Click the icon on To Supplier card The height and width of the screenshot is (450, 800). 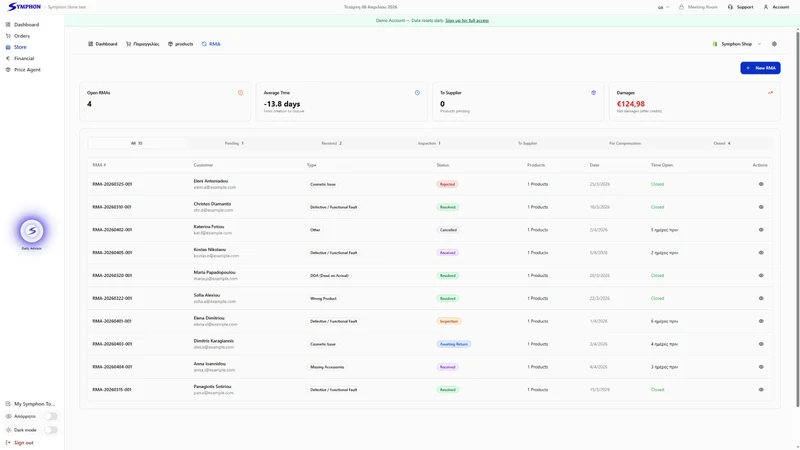(593, 93)
